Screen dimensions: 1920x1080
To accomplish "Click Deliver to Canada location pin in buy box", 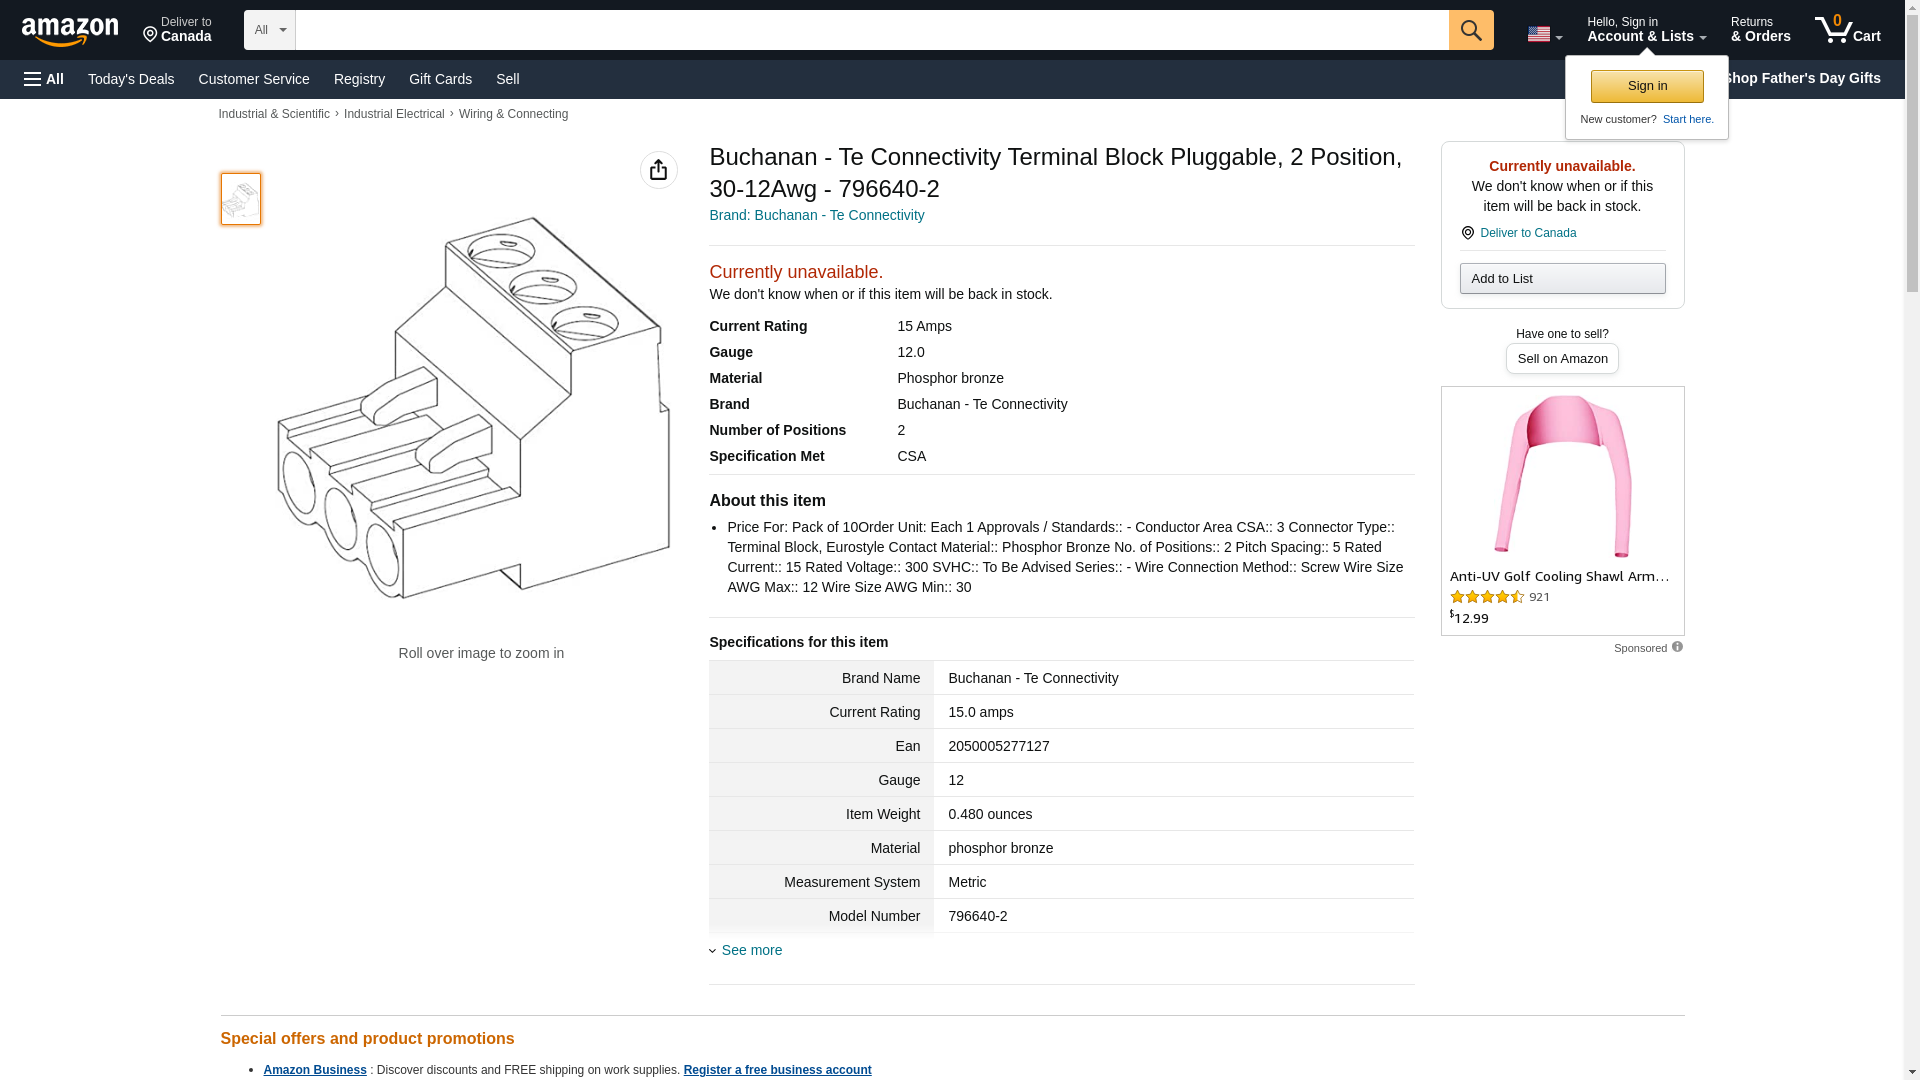I will pos(1467,233).
